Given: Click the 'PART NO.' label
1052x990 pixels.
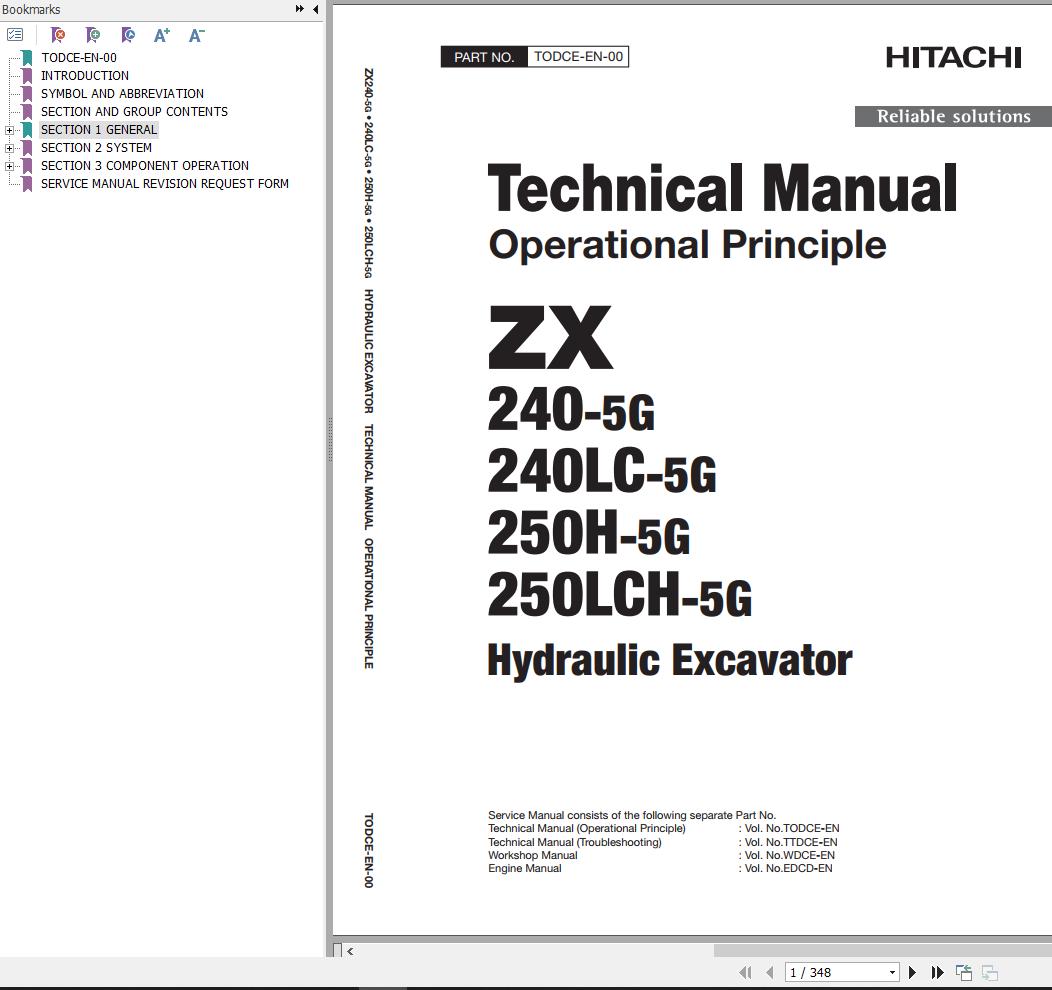Looking at the screenshot, I should (x=484, y=57).
